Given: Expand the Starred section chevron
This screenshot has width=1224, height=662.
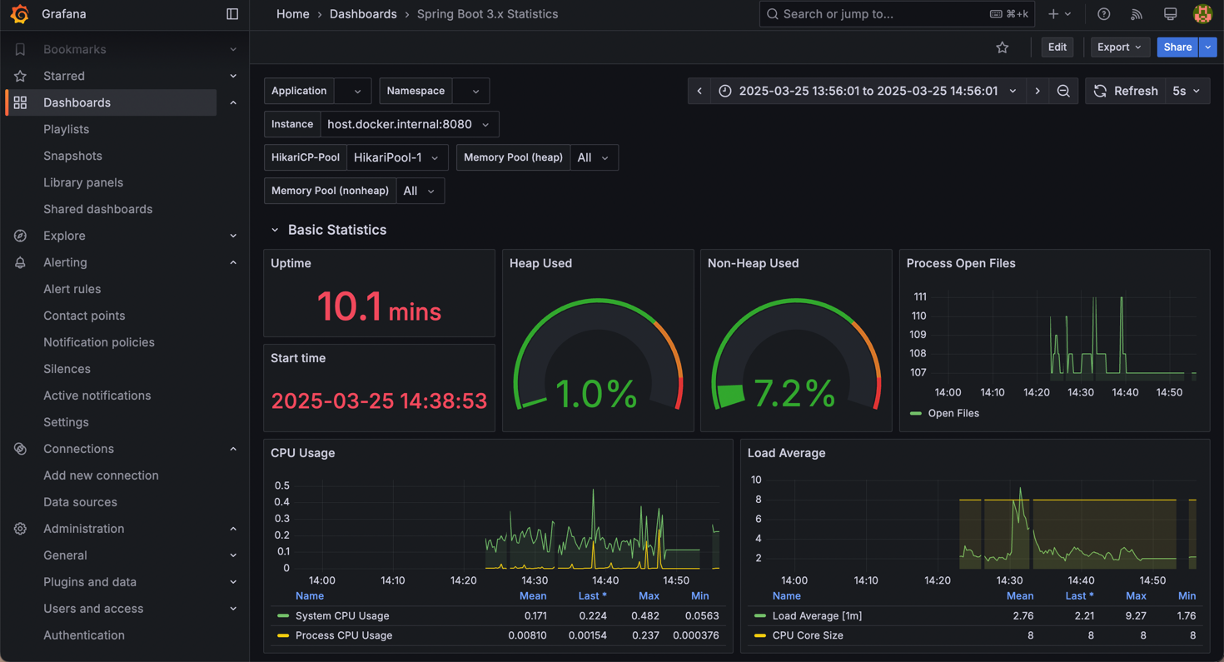Looking at the screenshot, I should [233, 76].
